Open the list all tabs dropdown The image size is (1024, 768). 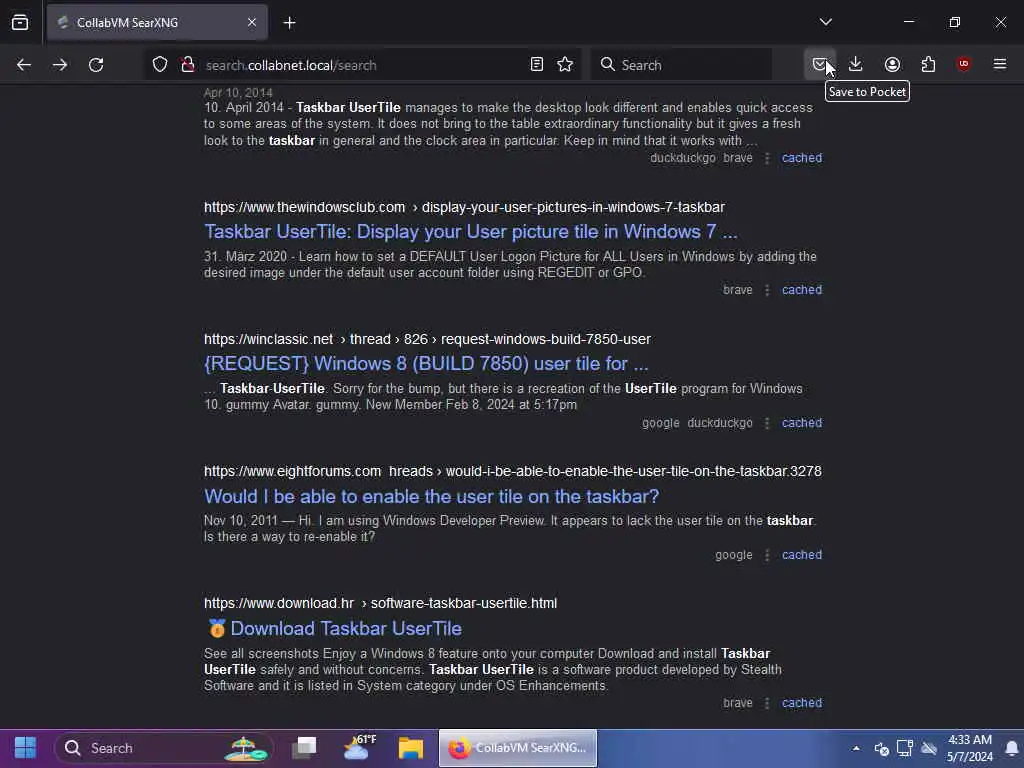pos(825,22)
